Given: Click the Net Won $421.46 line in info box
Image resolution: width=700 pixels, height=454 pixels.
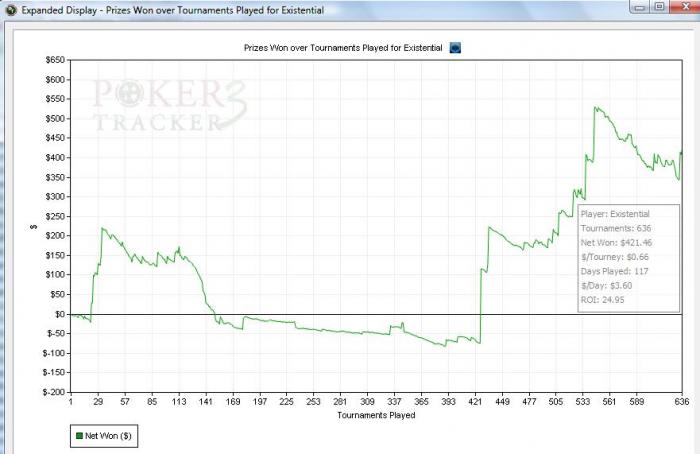Looking at the screenshot, I should (x=616, y=243).
